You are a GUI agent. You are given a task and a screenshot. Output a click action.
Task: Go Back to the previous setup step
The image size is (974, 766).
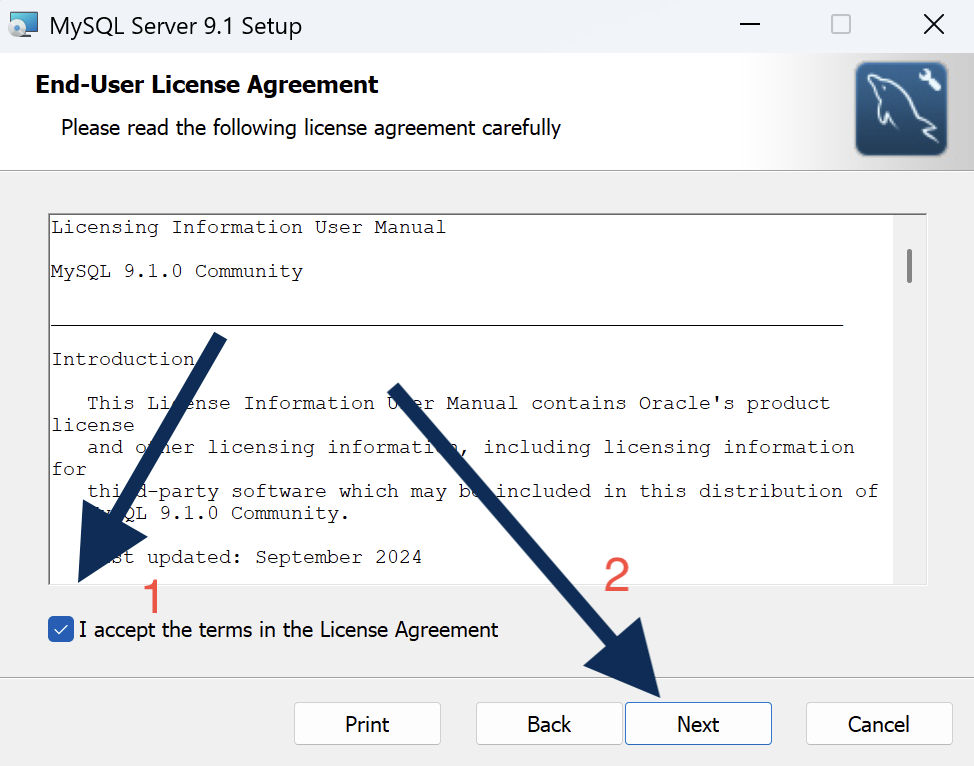[x=549, y=724]
